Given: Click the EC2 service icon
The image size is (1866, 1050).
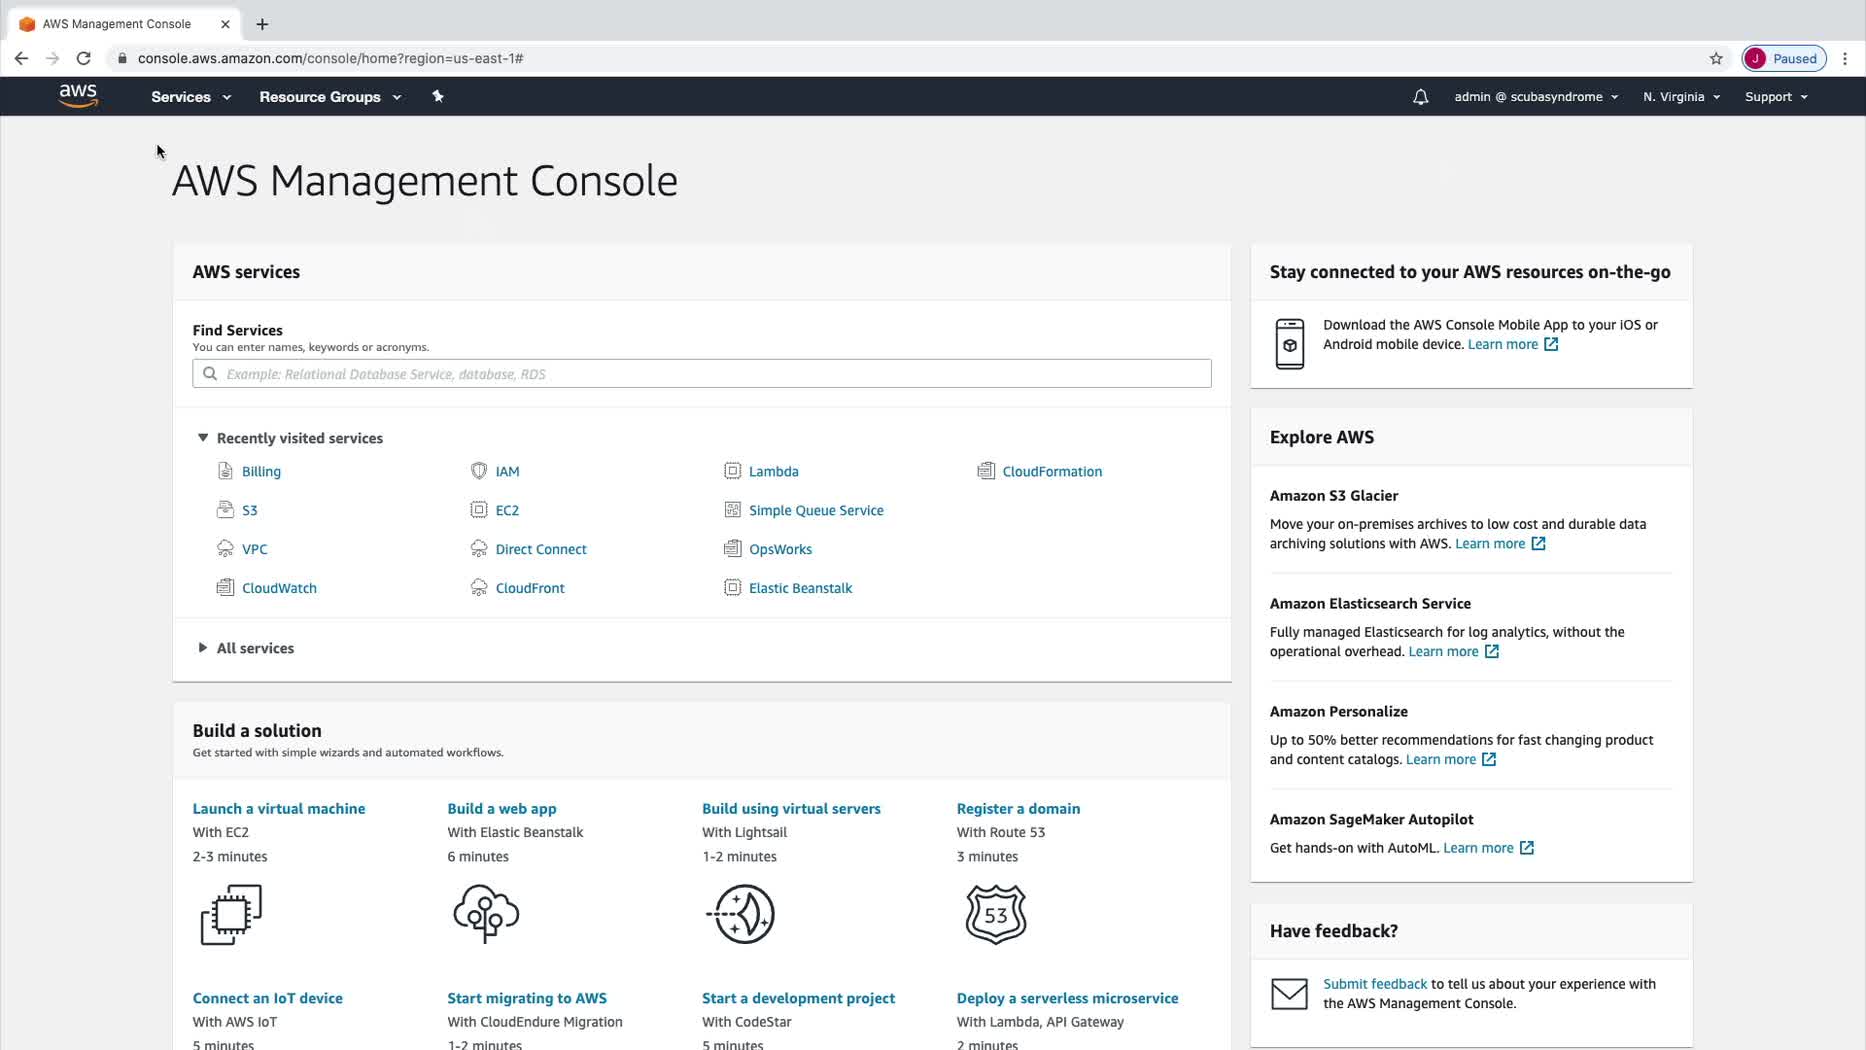Looking at the screenshot, I should (479, 510).
